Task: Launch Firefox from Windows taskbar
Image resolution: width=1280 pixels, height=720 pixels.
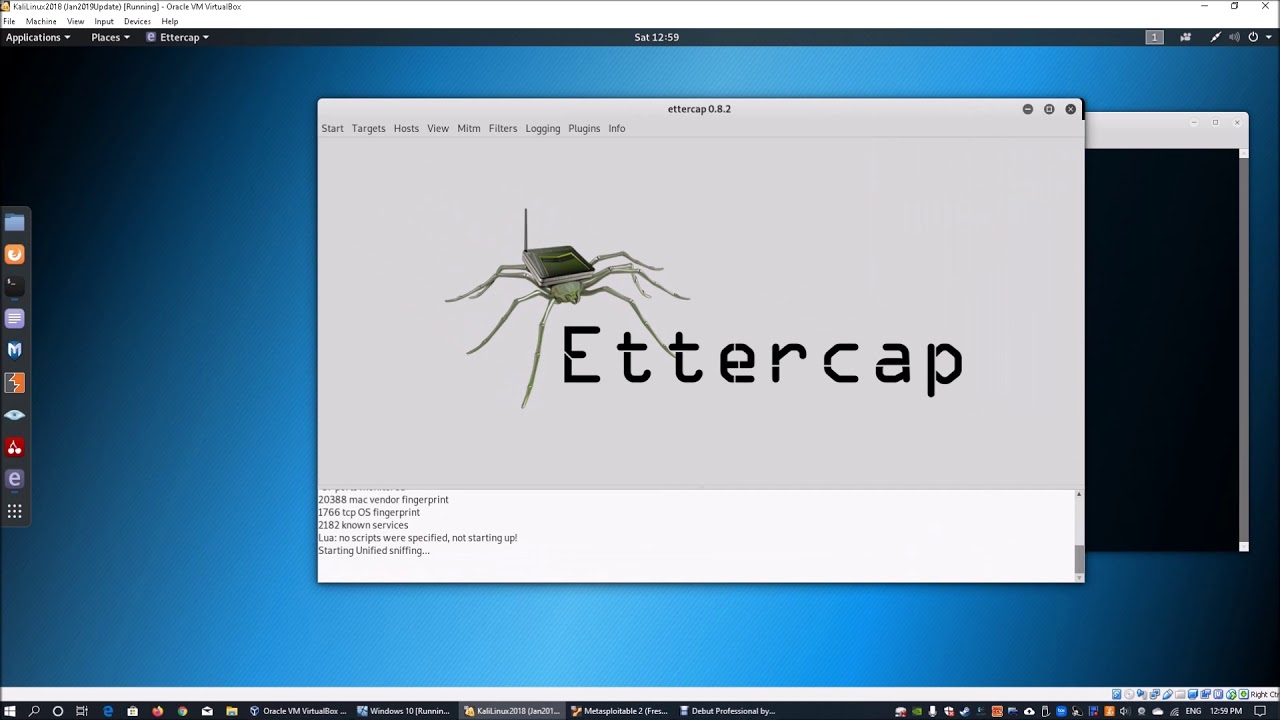Action: tap(157, 711)
